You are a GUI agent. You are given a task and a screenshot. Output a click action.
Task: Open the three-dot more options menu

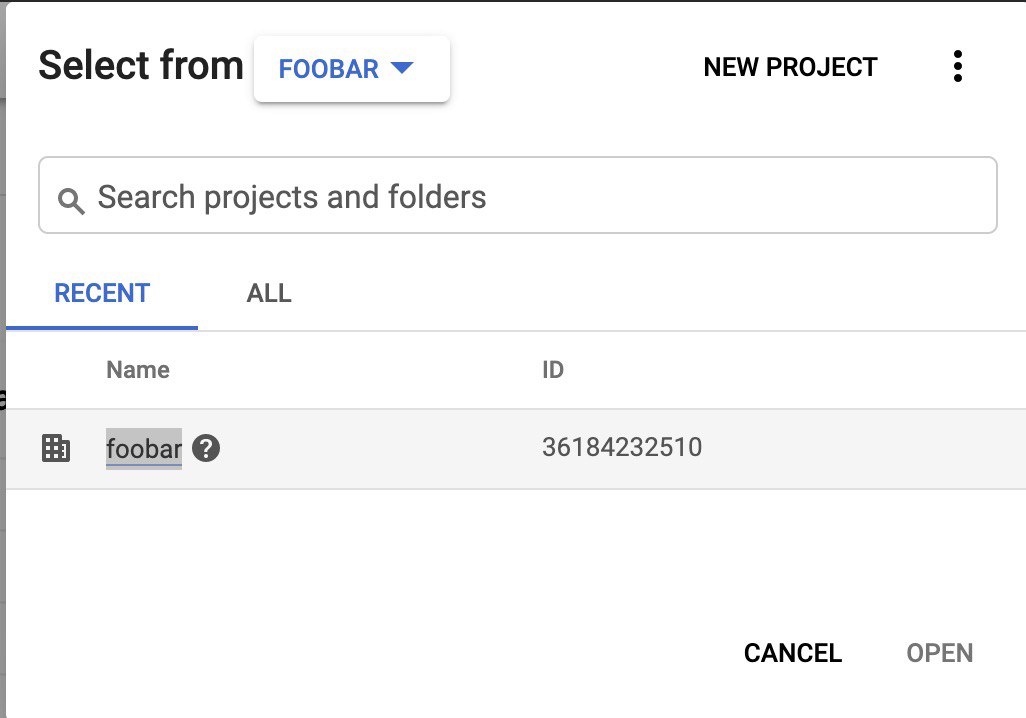coord(957,66)
